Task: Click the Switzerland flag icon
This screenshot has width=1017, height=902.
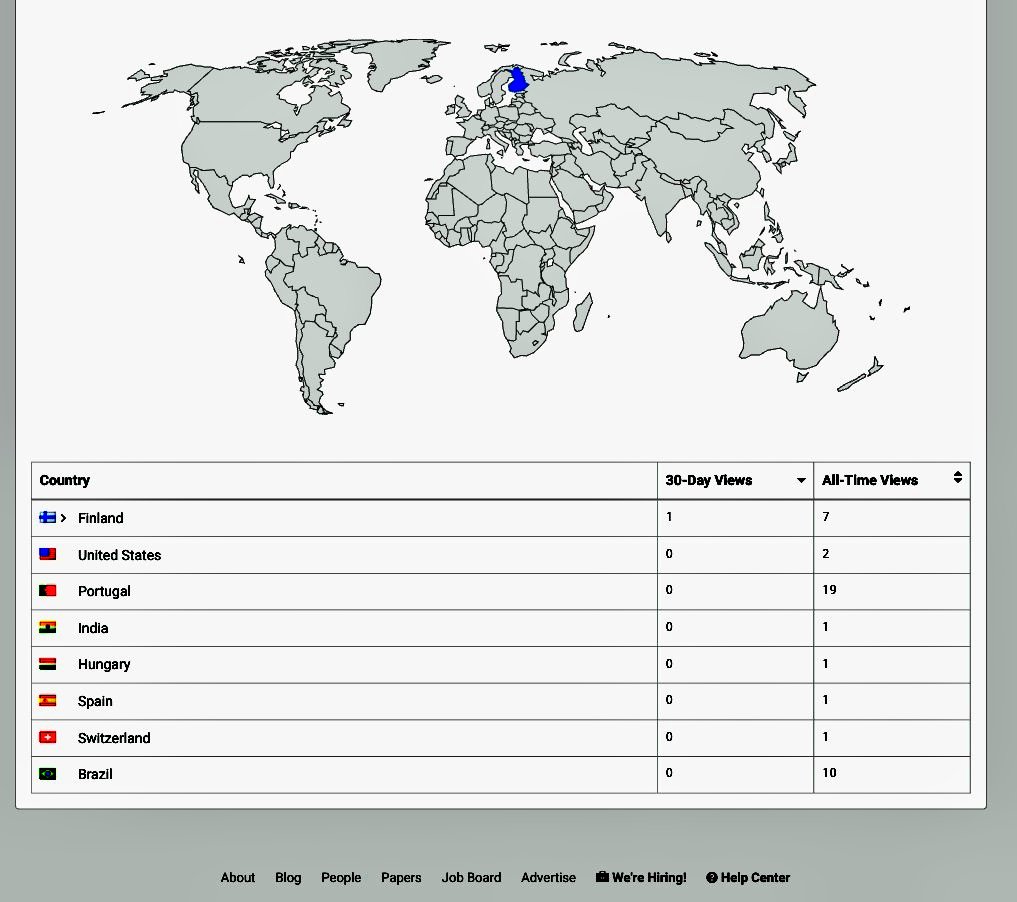Action: click(47, 737)
